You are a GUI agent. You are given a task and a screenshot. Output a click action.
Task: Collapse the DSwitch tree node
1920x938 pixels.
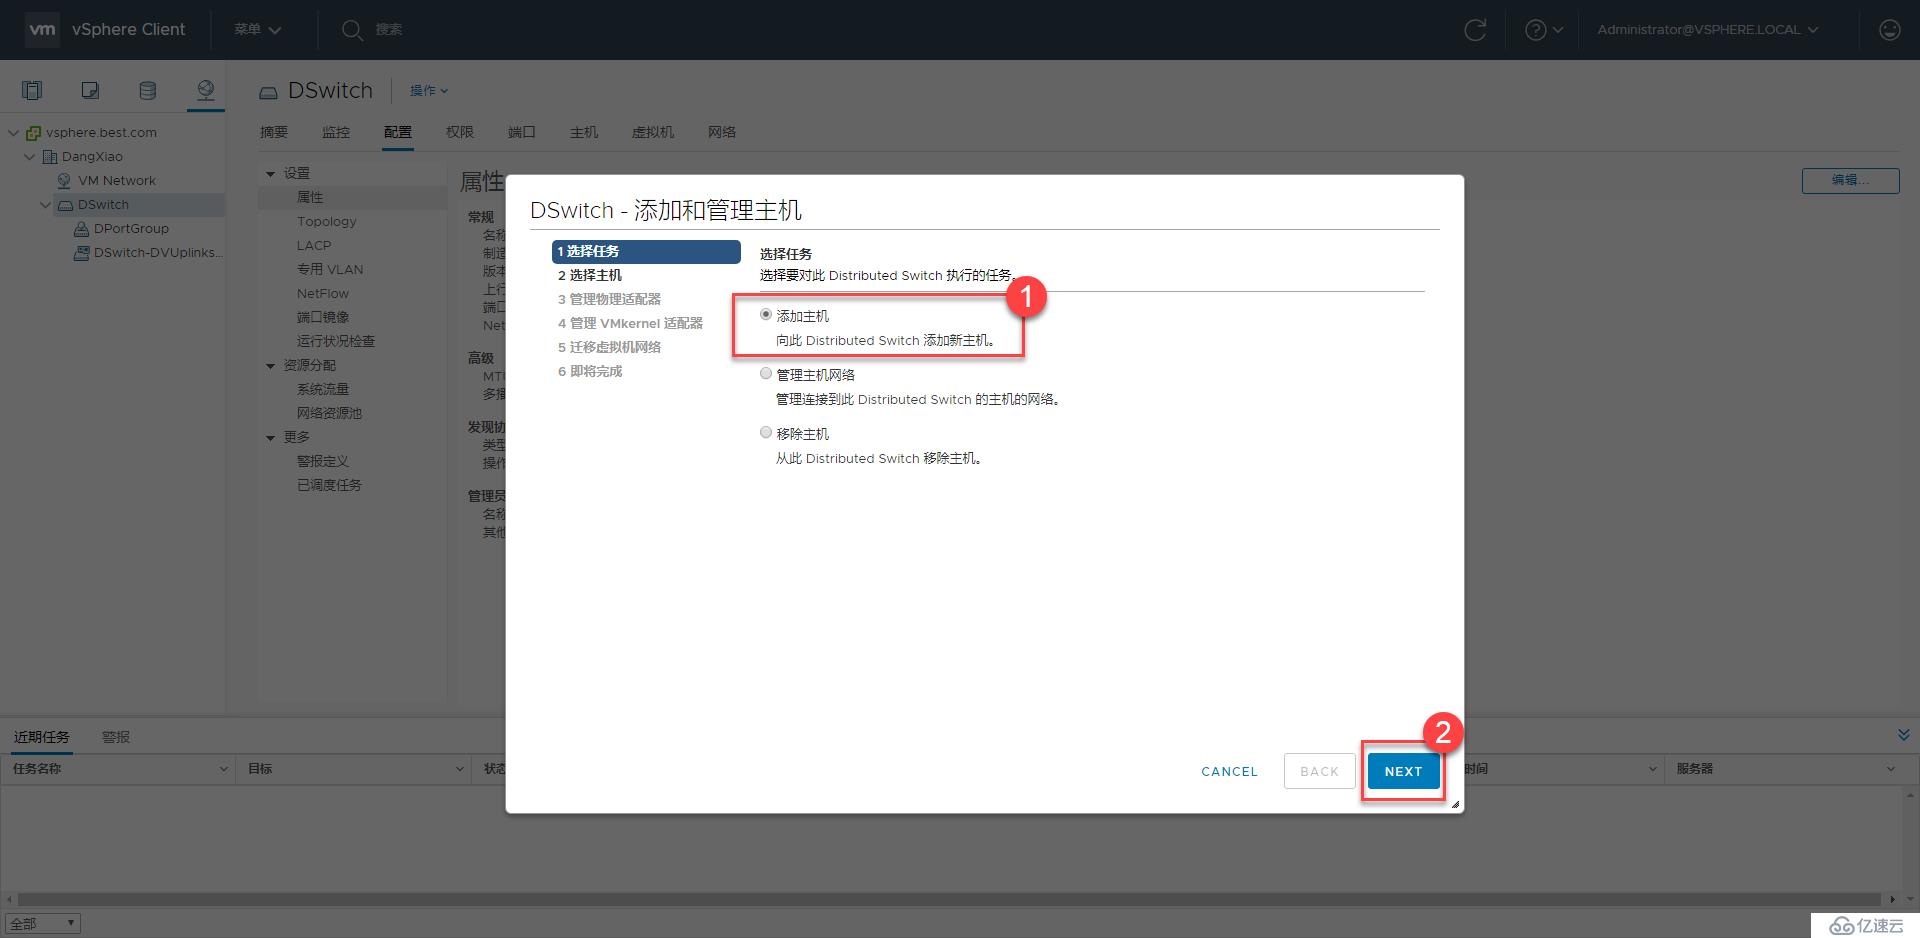46,204
